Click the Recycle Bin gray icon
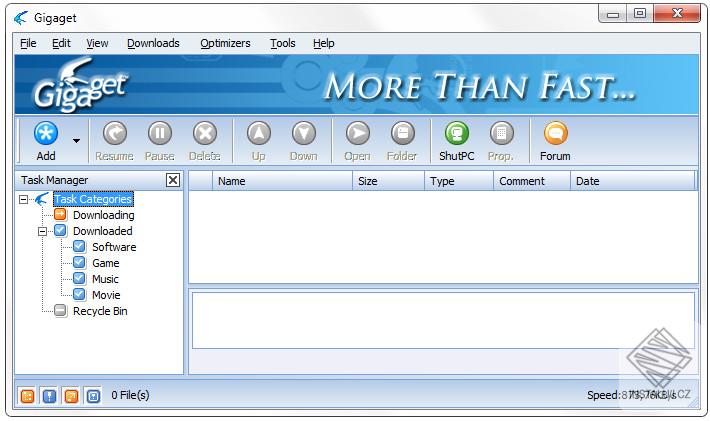Screen dimensions: 710x421 click(x=60, y=311)
